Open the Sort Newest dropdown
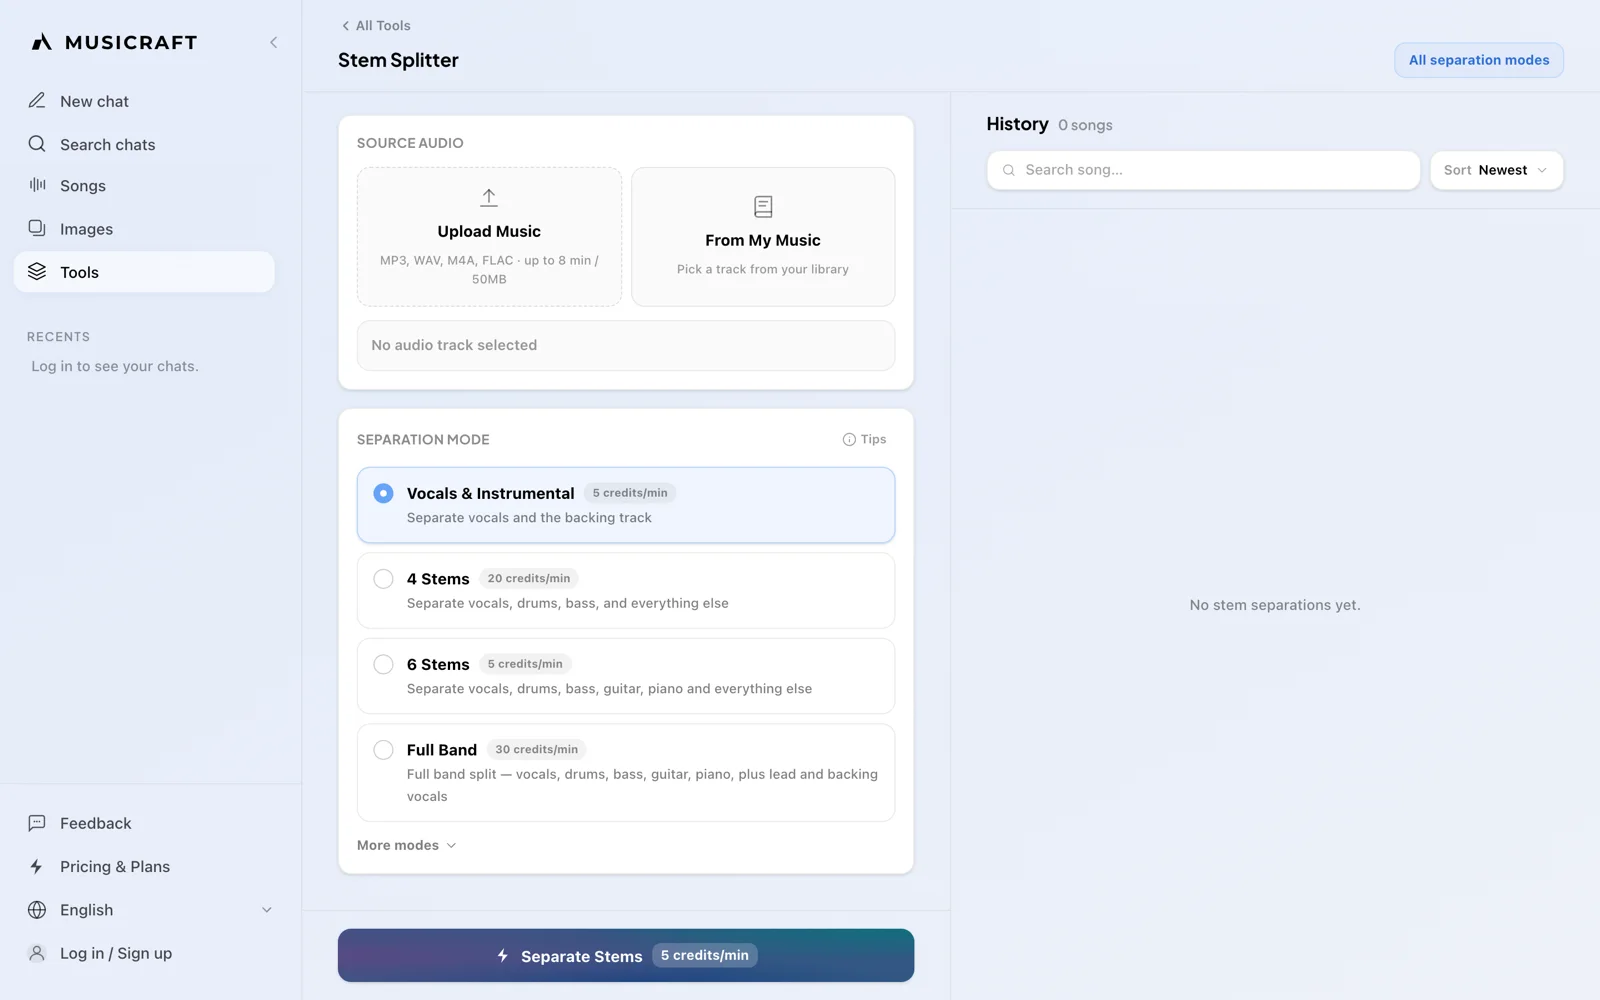 (x=1496, y=170)
